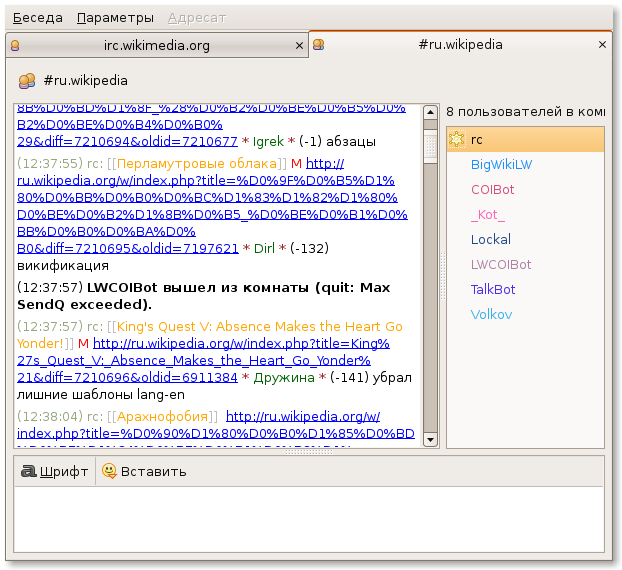Click the username Dirl in chat

pyautogui.click(x=264, y=248)
